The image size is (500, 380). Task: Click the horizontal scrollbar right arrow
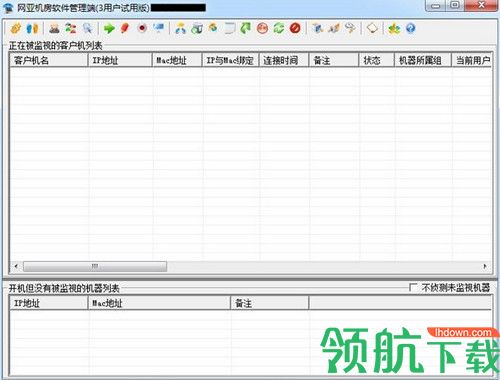tap(485, 266)
